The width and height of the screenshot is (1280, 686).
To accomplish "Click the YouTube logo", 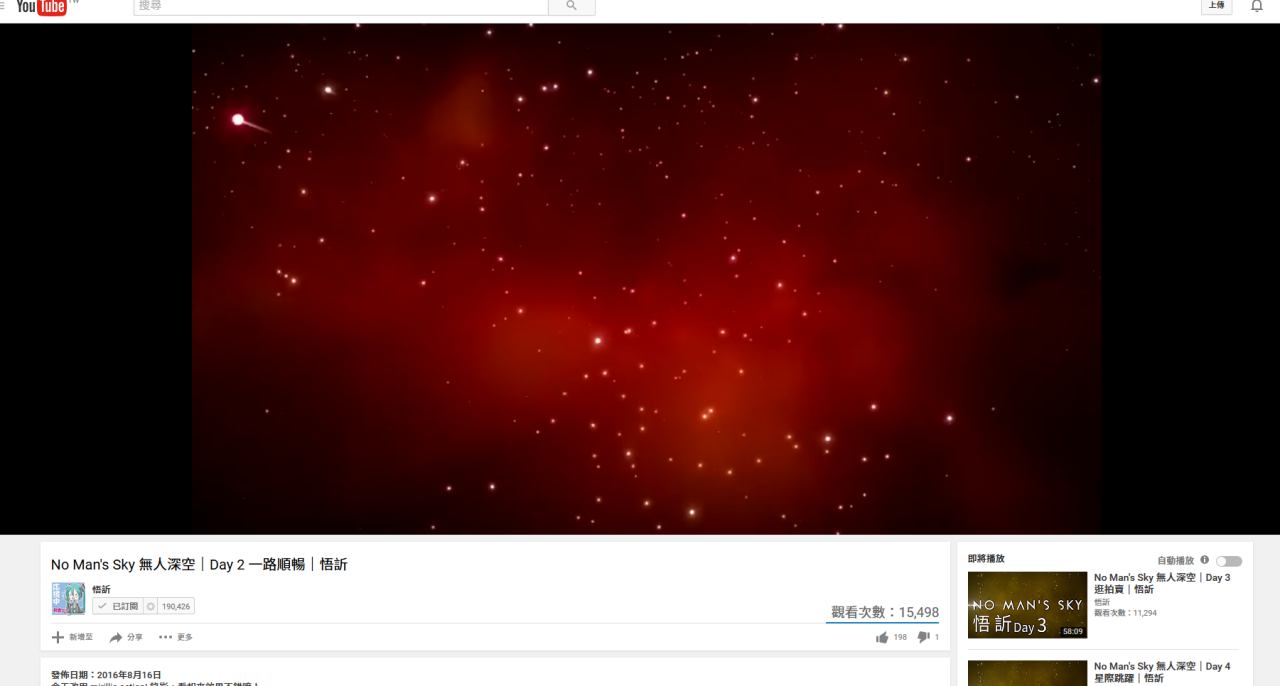I will pos(42,7).
